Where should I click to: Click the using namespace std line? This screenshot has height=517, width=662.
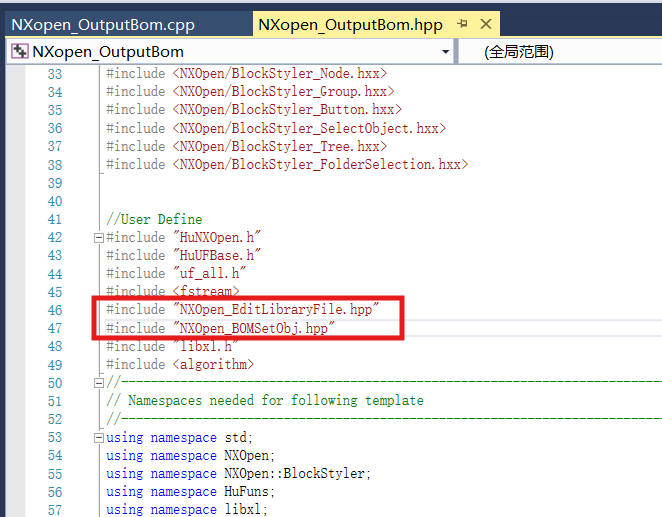tap(179, 438)
